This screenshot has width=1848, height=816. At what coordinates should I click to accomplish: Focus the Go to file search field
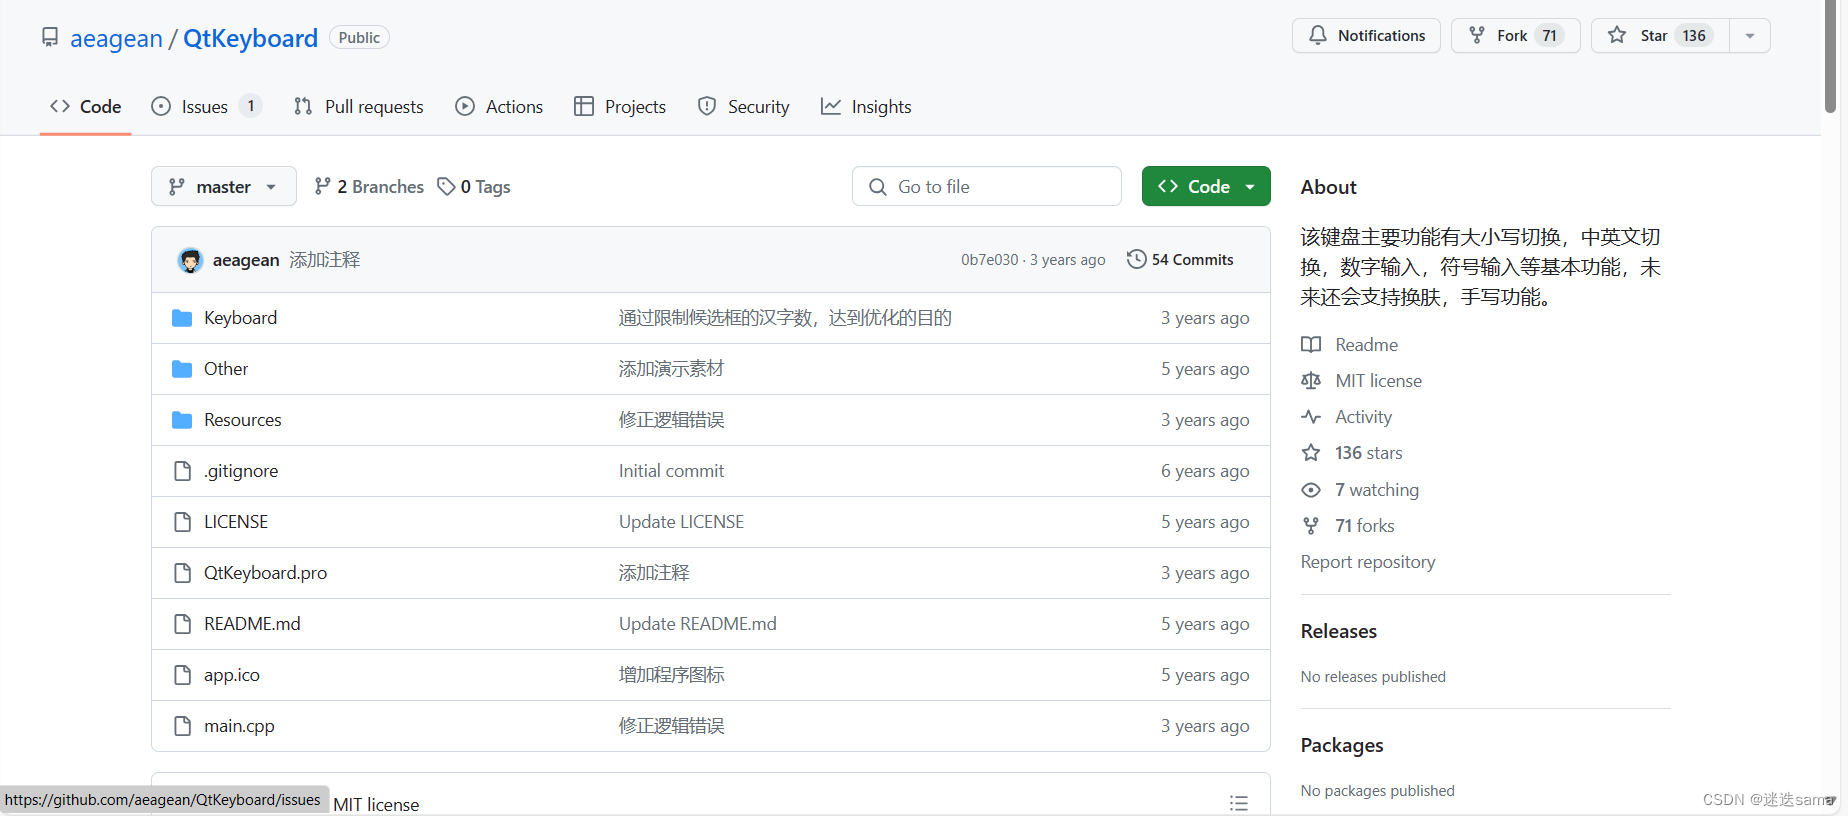[987, 187]
